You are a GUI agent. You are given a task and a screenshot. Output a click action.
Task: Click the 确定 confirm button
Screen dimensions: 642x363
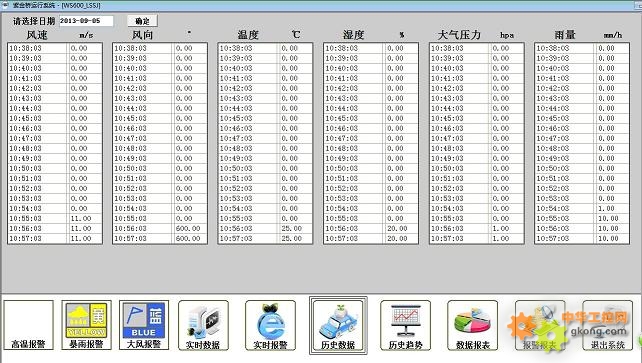click(x=142, y=21)
